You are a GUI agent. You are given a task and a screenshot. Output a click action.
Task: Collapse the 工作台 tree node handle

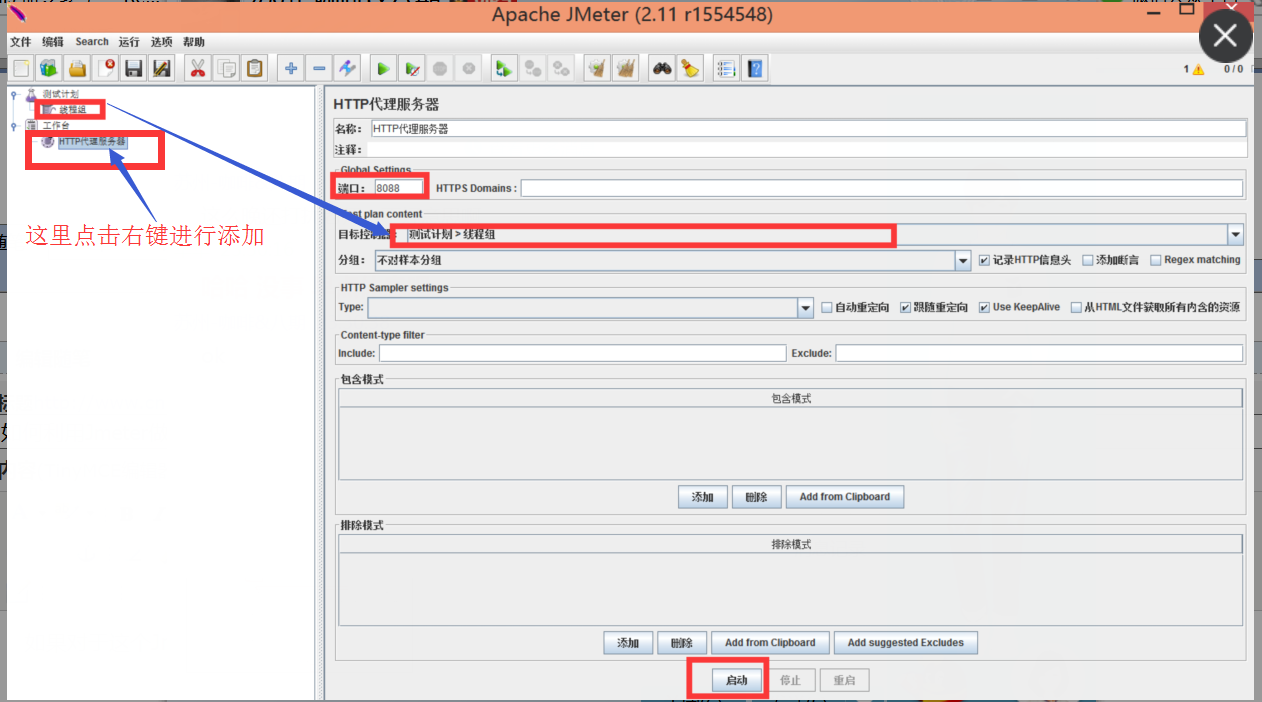point(14,126)
